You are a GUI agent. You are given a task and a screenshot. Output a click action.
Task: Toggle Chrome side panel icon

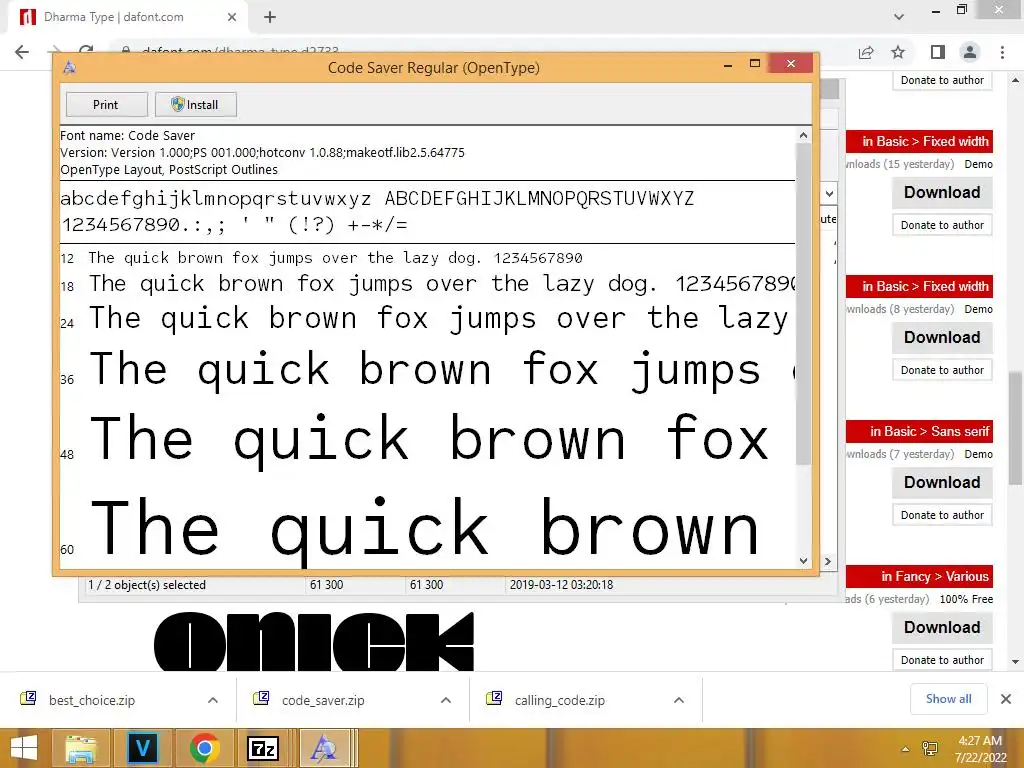pyautogui.click(x=938, y=52)
